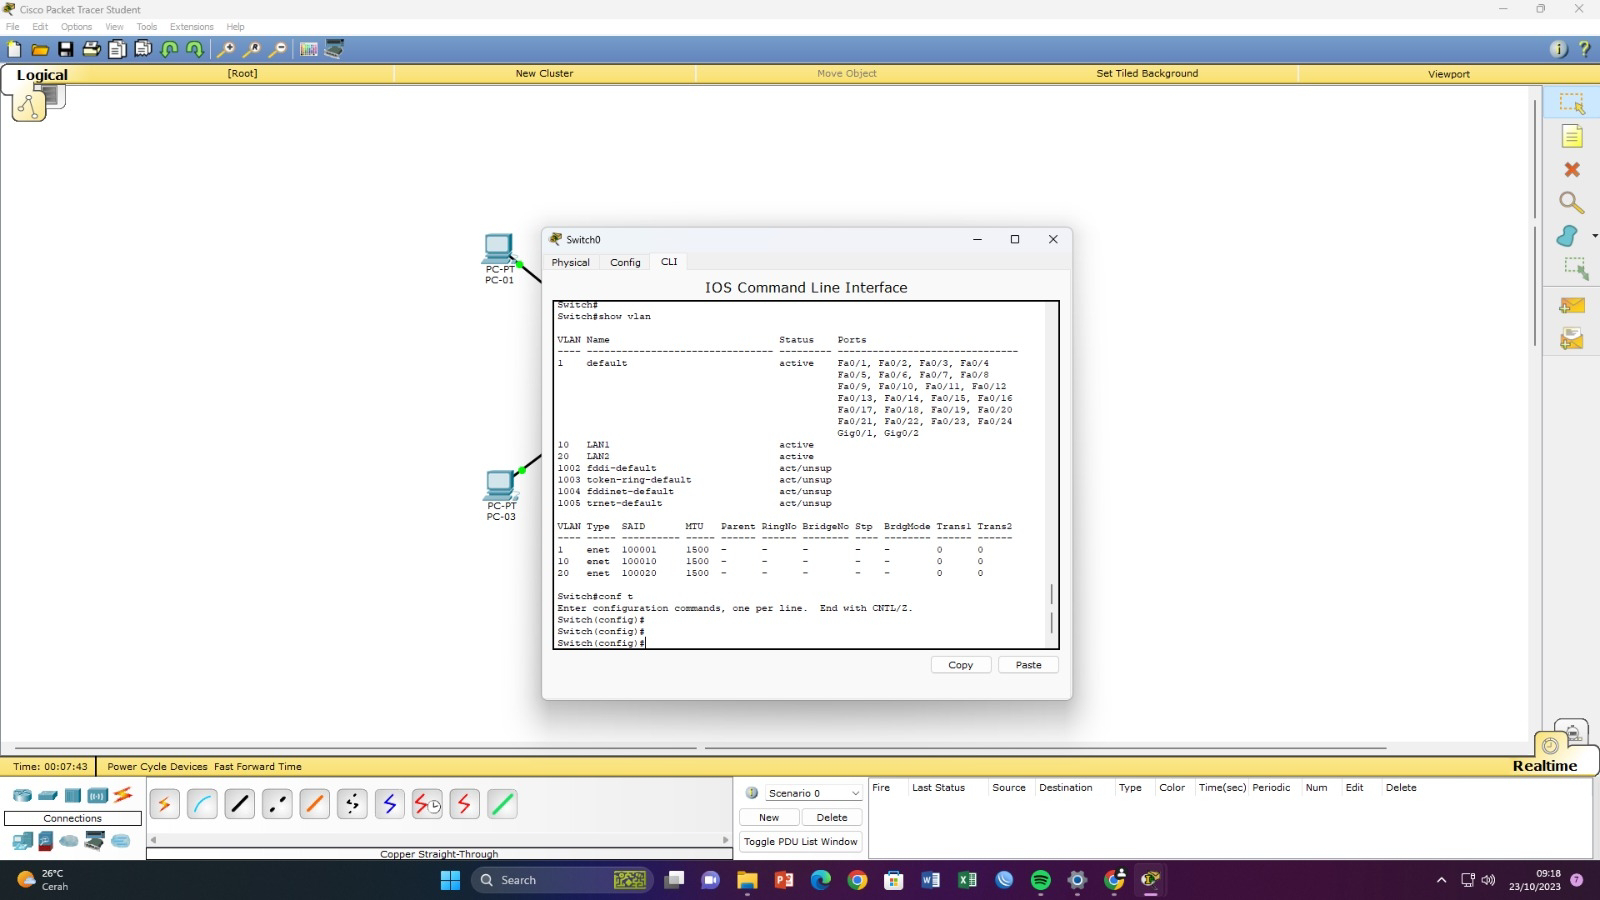Print using the printer toolbar icon
This screenshot has width=1600, height=900.
[x=91, y=49]
